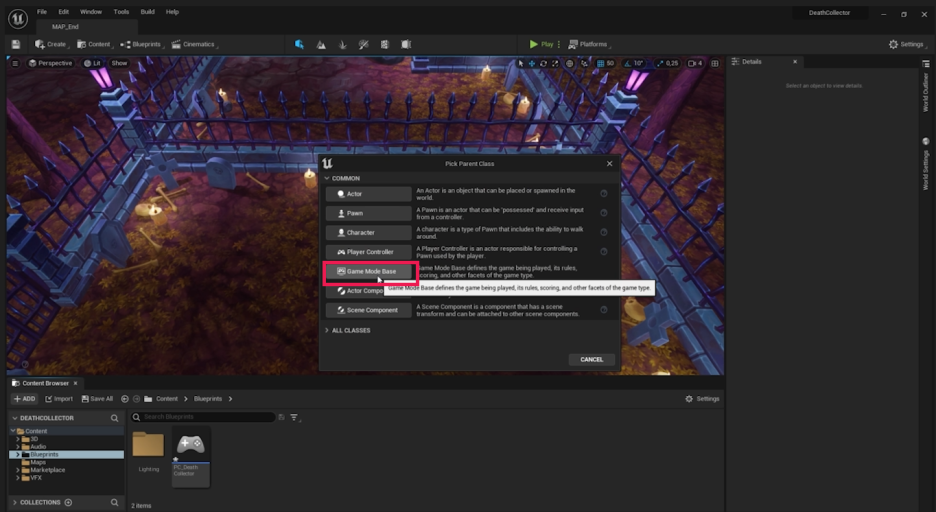
Task: Expand the ALL CLASSES section
Action: 347,330
